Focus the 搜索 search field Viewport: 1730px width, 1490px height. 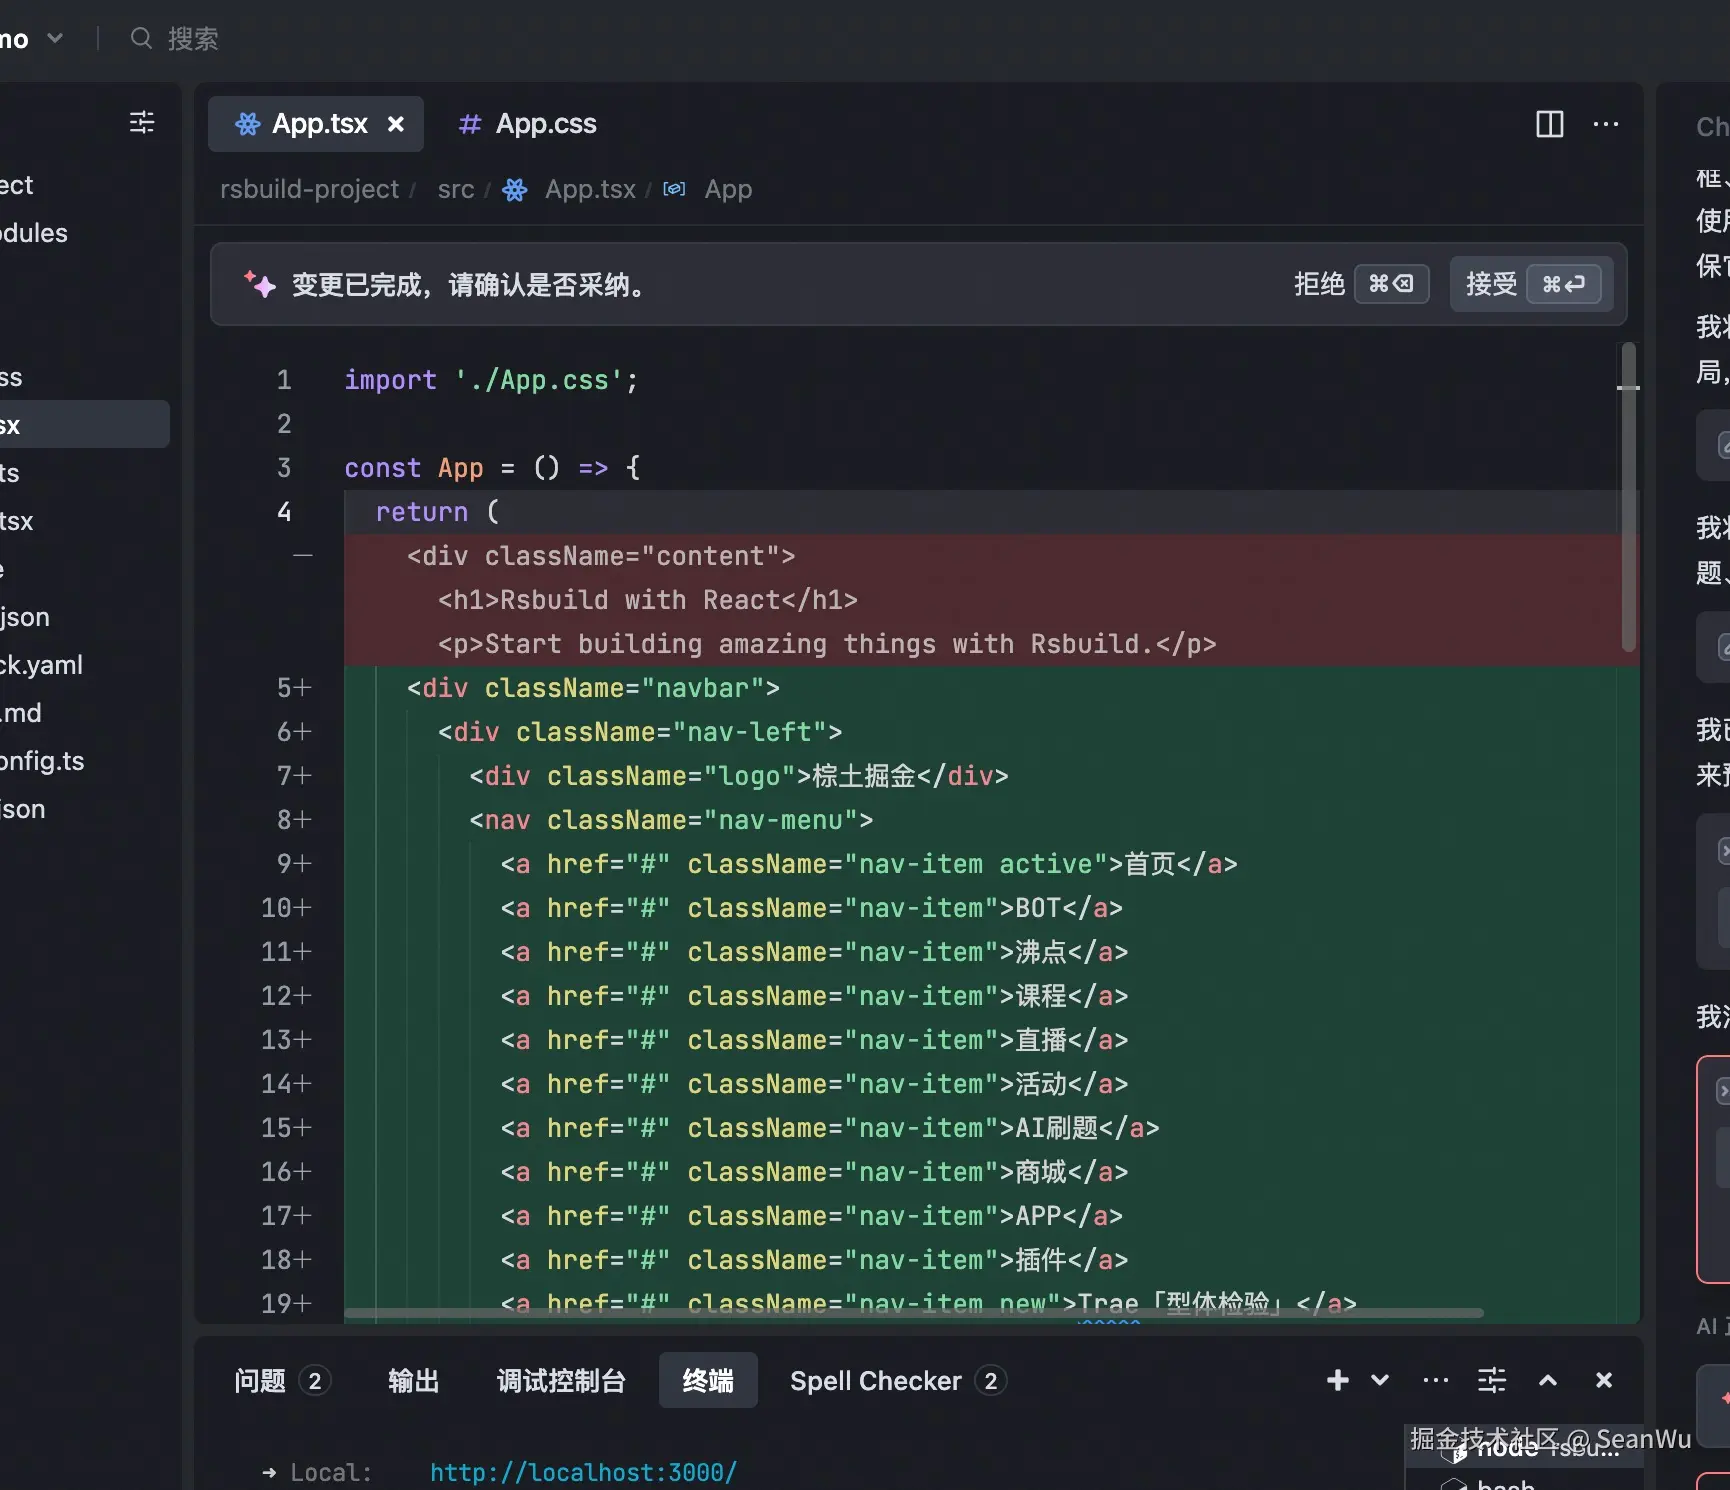[193, 39]
